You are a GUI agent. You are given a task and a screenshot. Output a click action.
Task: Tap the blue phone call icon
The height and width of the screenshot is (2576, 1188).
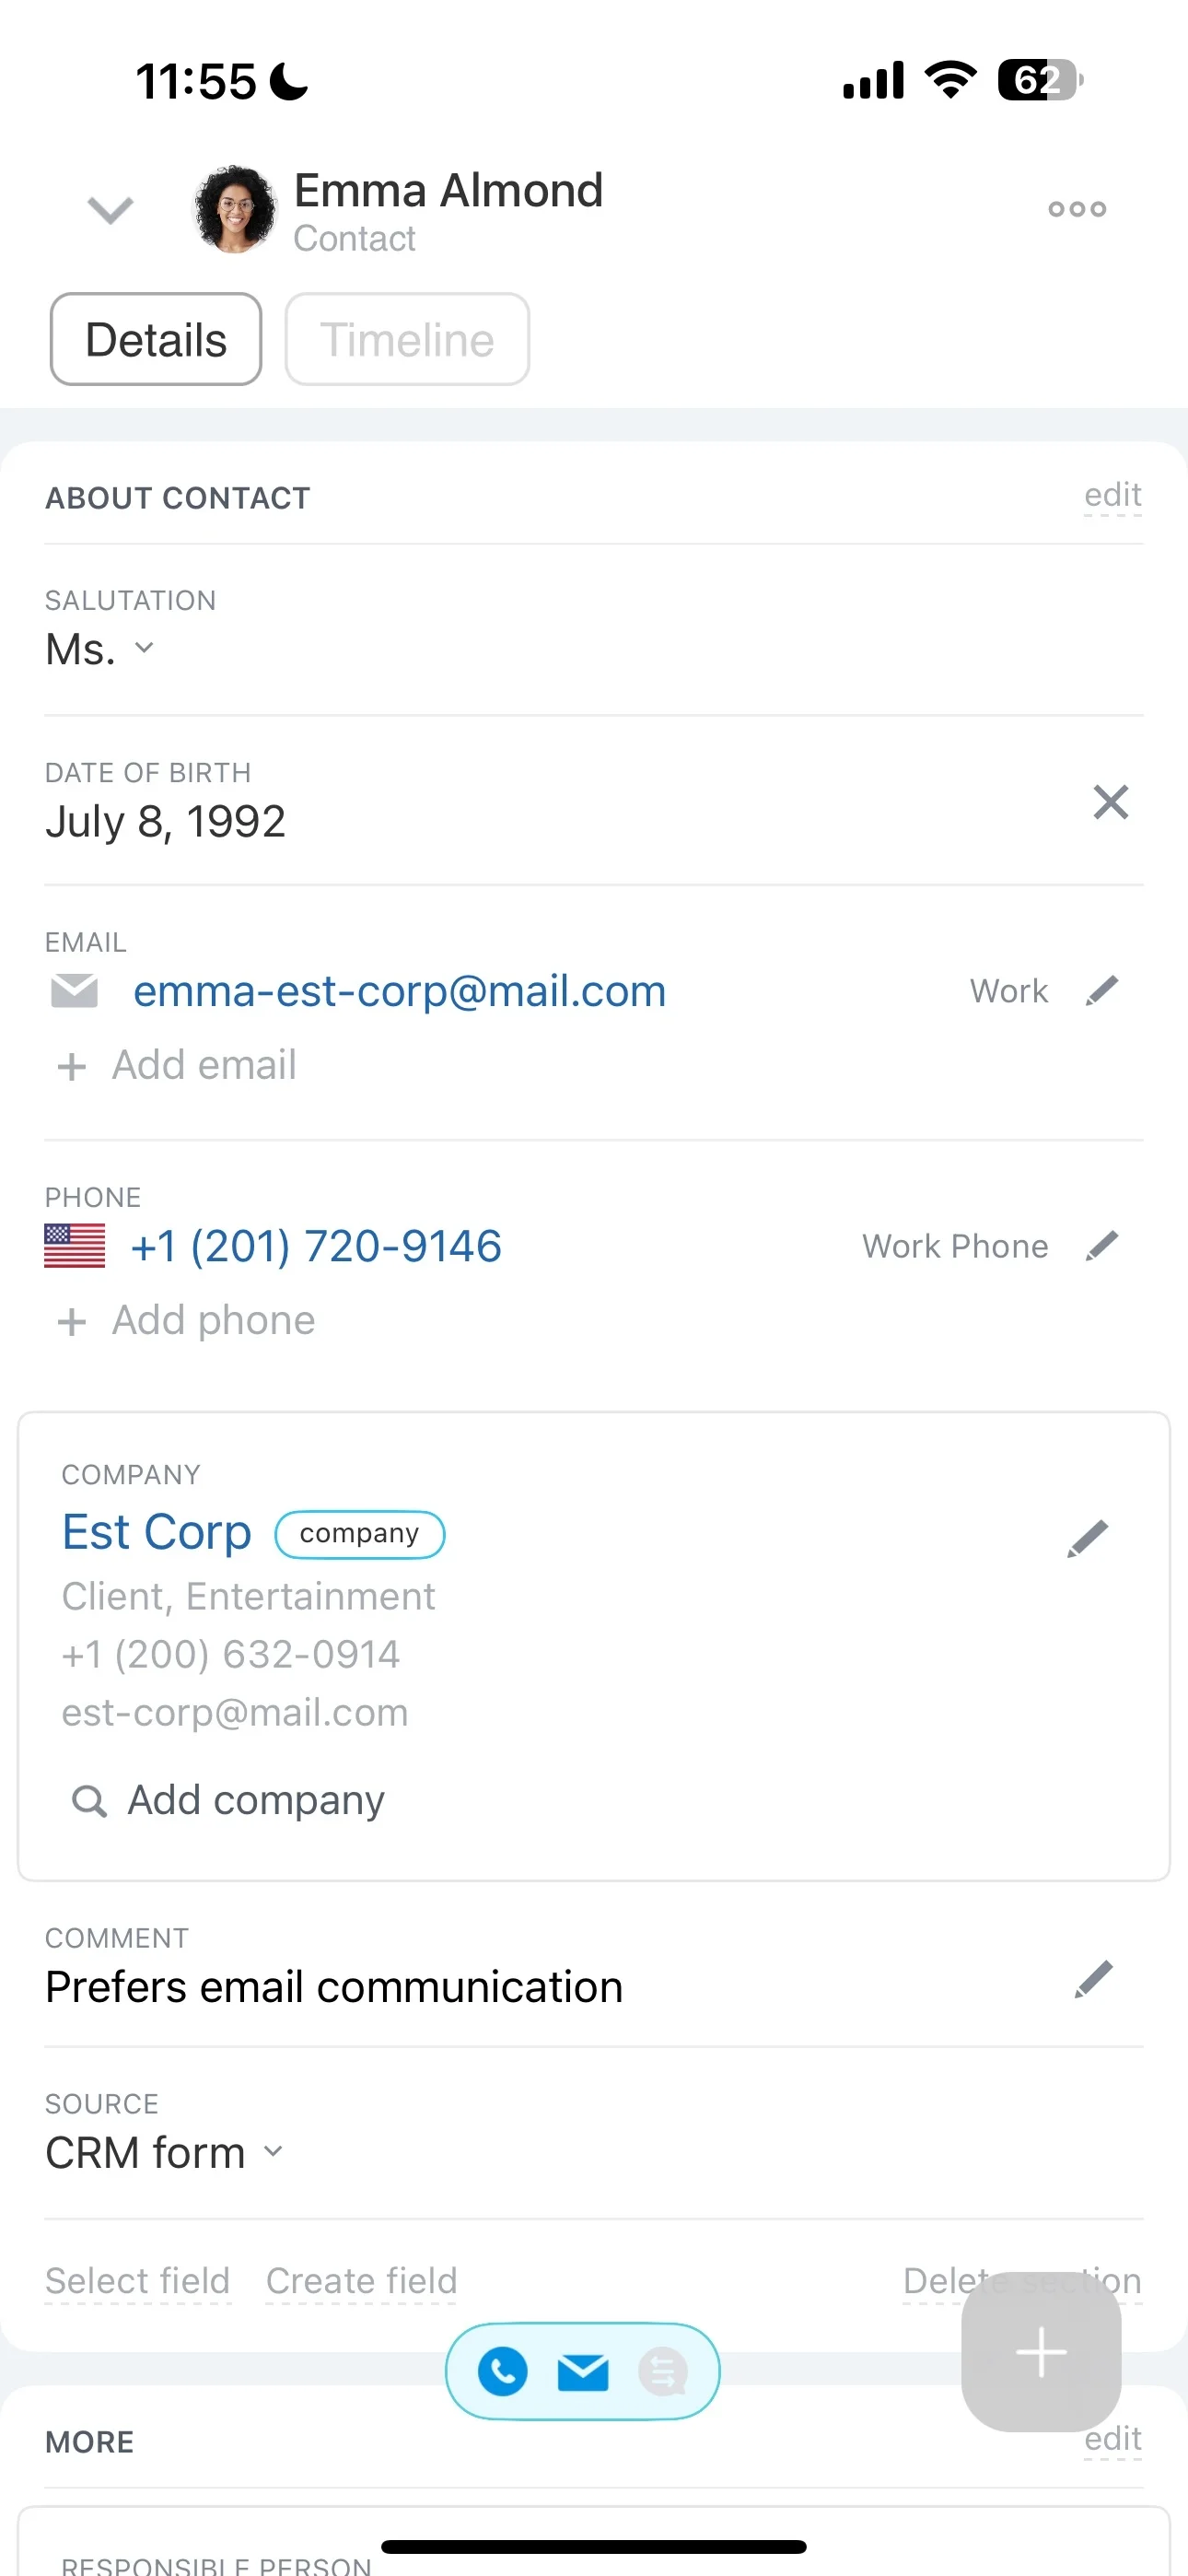[503, 2371]
